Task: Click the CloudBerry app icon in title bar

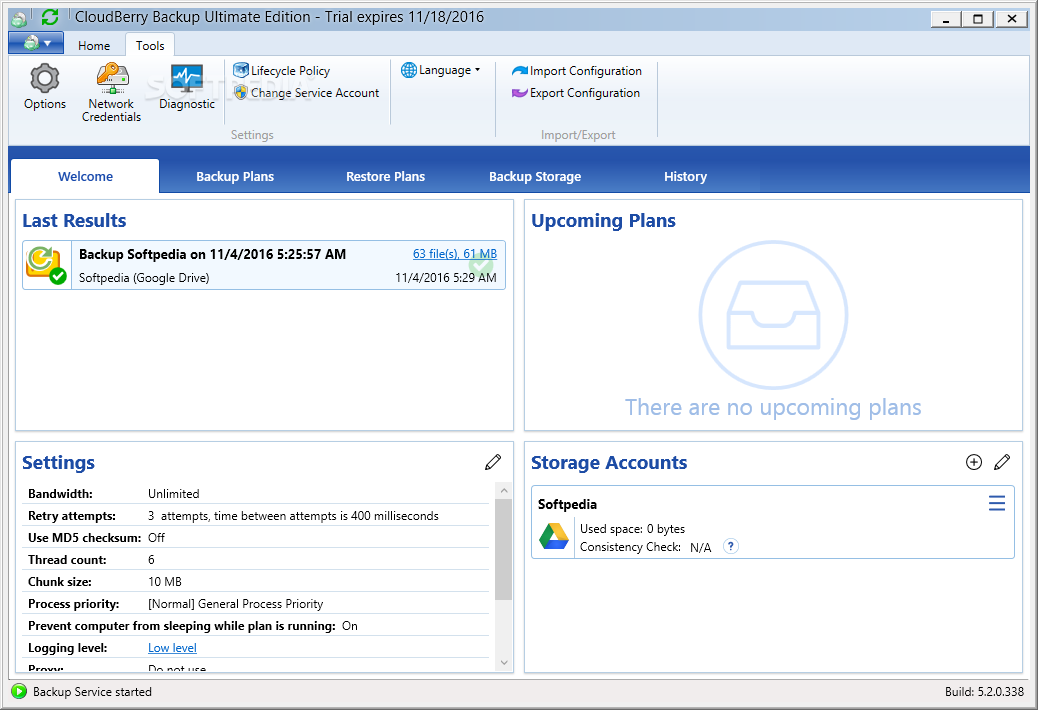Action: (20, 18)
